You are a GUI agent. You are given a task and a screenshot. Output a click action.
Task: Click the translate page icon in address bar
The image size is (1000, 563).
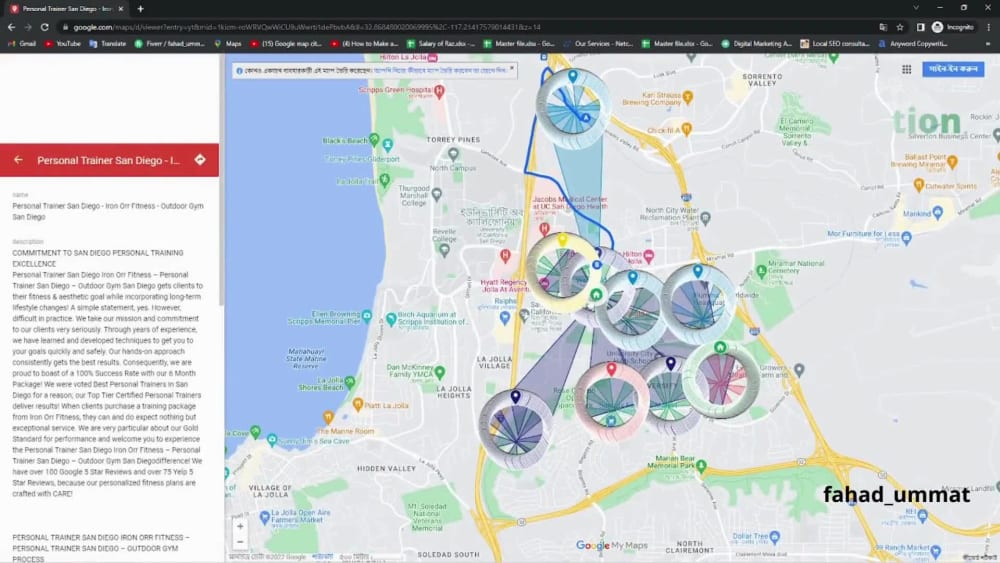(883, 27)
